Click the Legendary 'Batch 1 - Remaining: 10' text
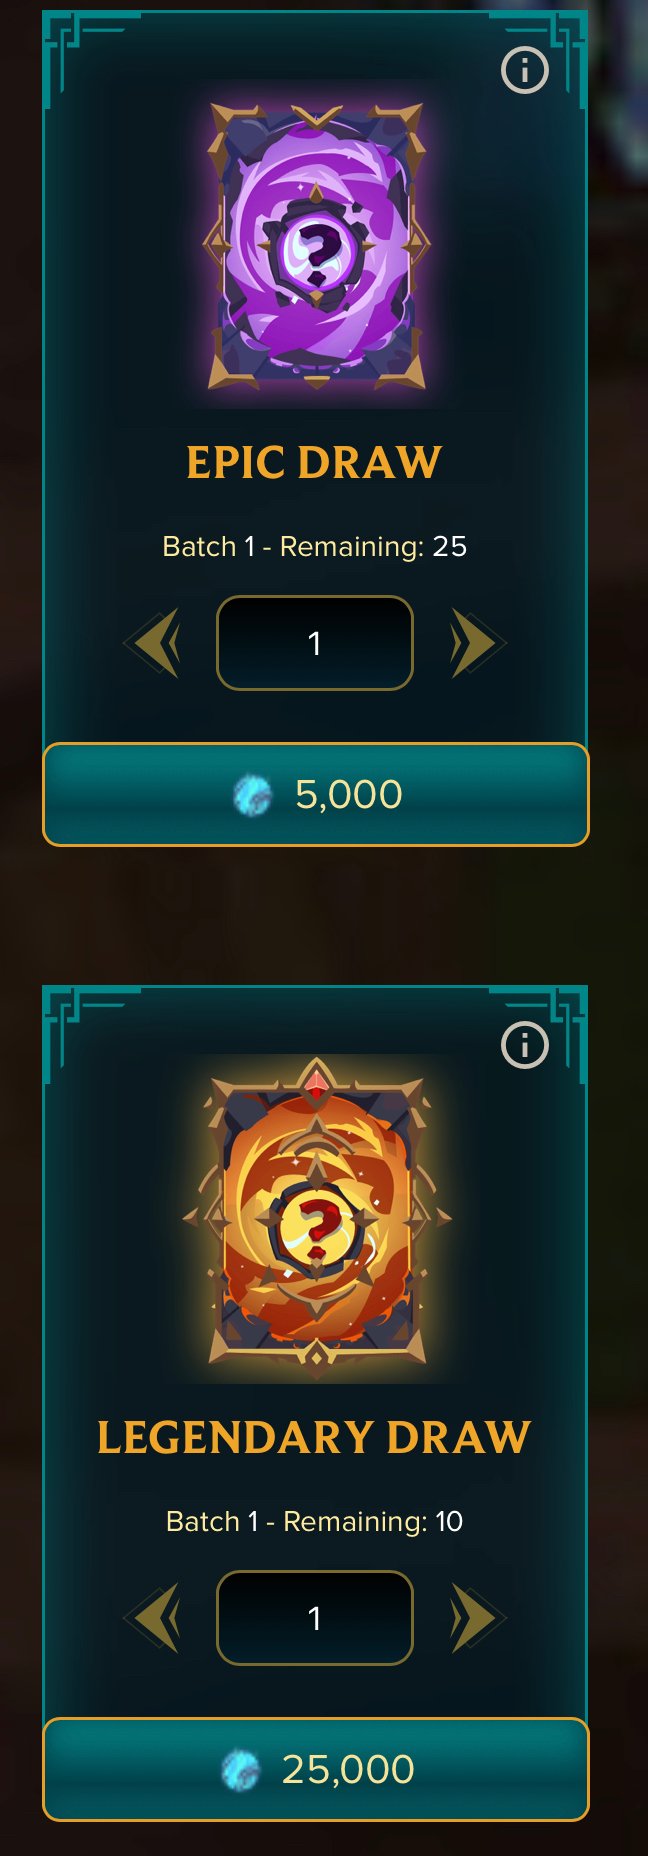Screen dimensions: 648x1856 (x=315, y=1521)
